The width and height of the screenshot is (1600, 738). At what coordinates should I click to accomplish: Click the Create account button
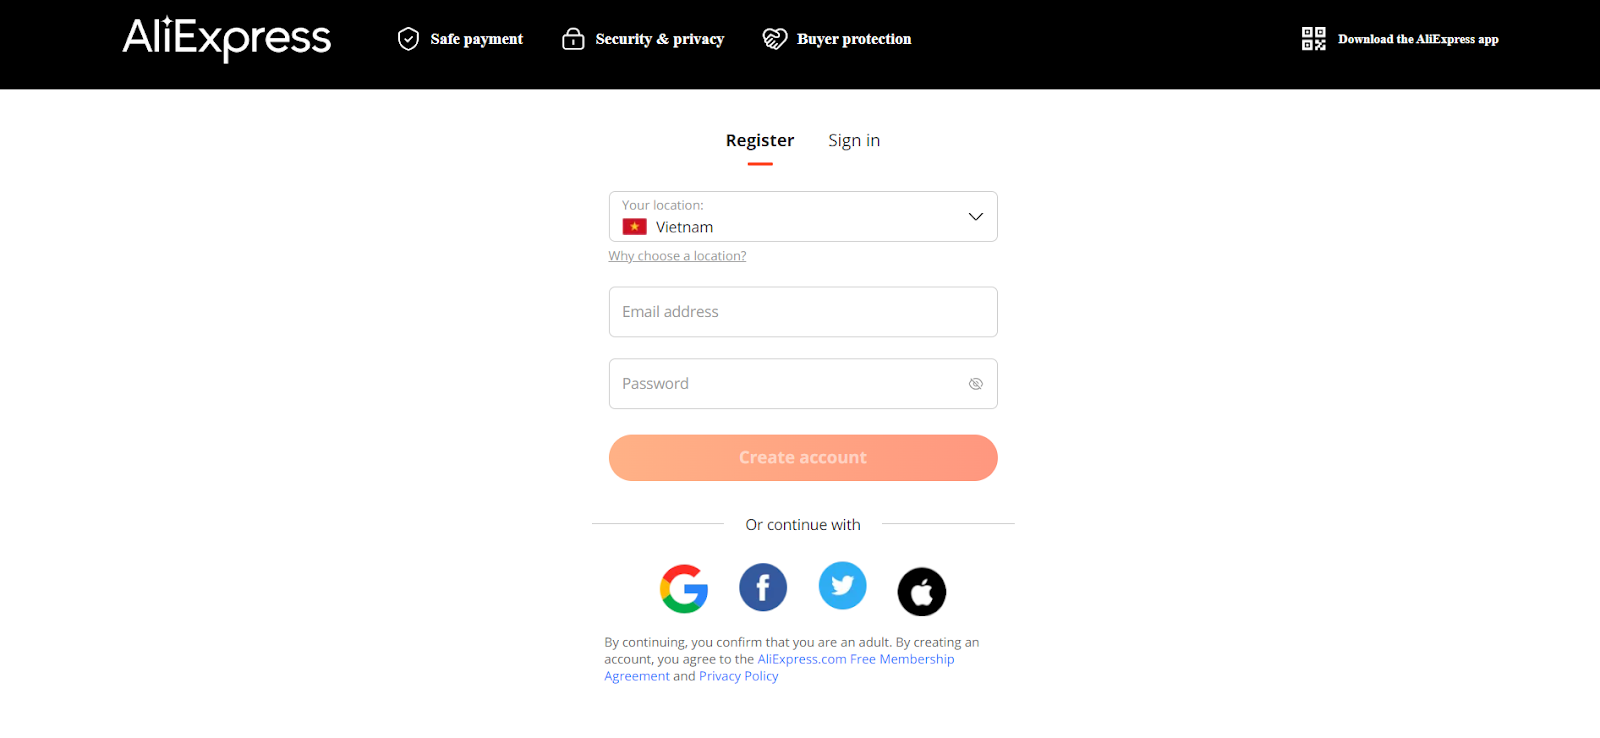pos(802,457)
